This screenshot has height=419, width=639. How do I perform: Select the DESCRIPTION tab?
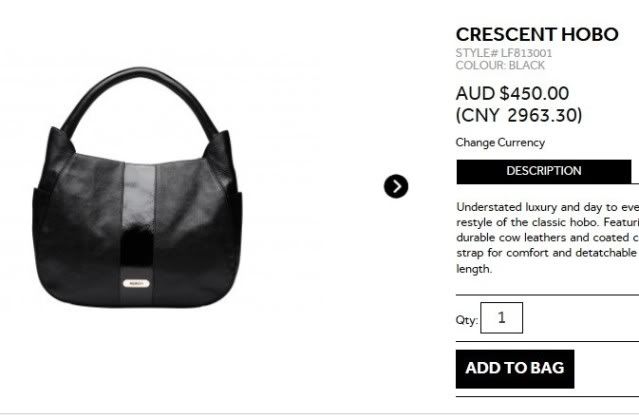click(x=544, y=171)
